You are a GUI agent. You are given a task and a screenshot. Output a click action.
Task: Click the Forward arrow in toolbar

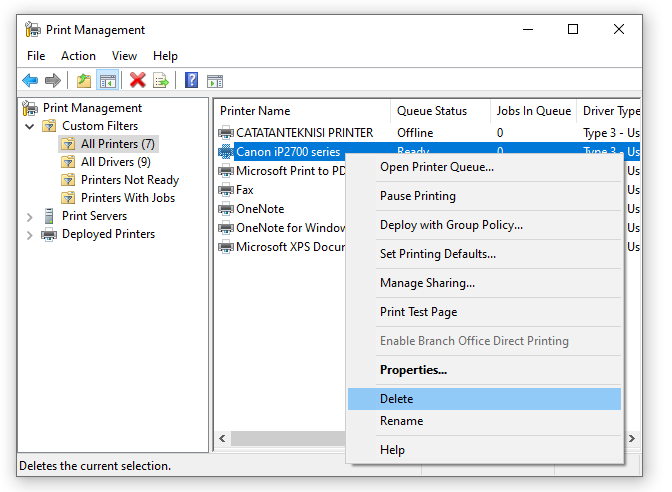[x=52, y=81]
